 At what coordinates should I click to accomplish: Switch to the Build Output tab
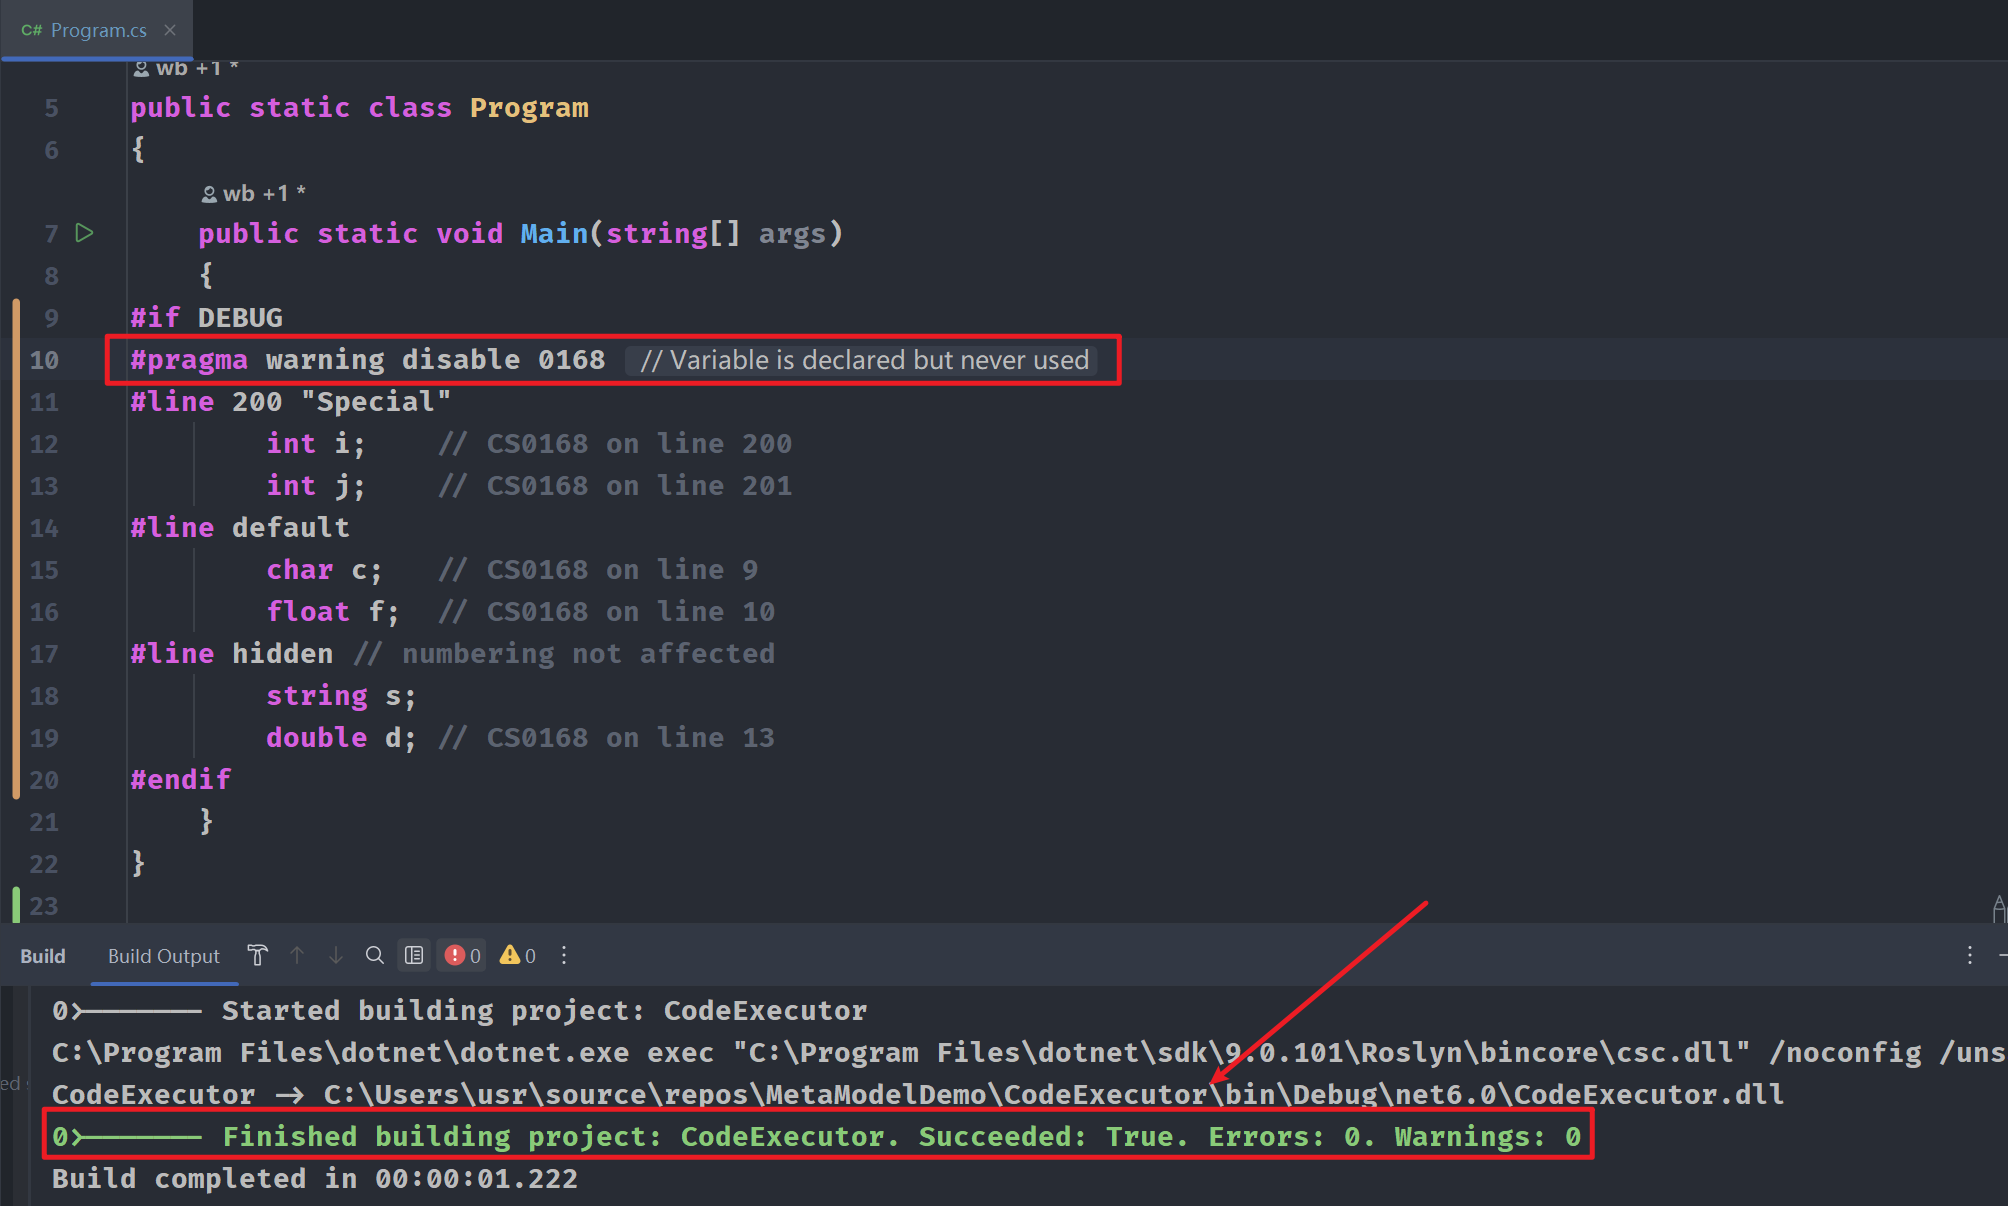click(163, 956)
